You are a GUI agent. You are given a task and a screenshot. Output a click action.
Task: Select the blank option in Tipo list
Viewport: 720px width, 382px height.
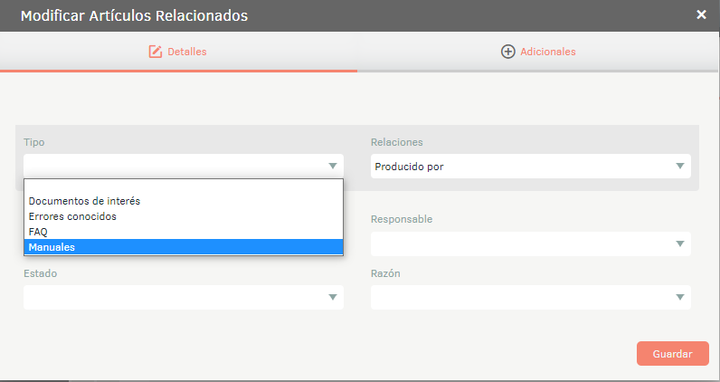(184, 186)
